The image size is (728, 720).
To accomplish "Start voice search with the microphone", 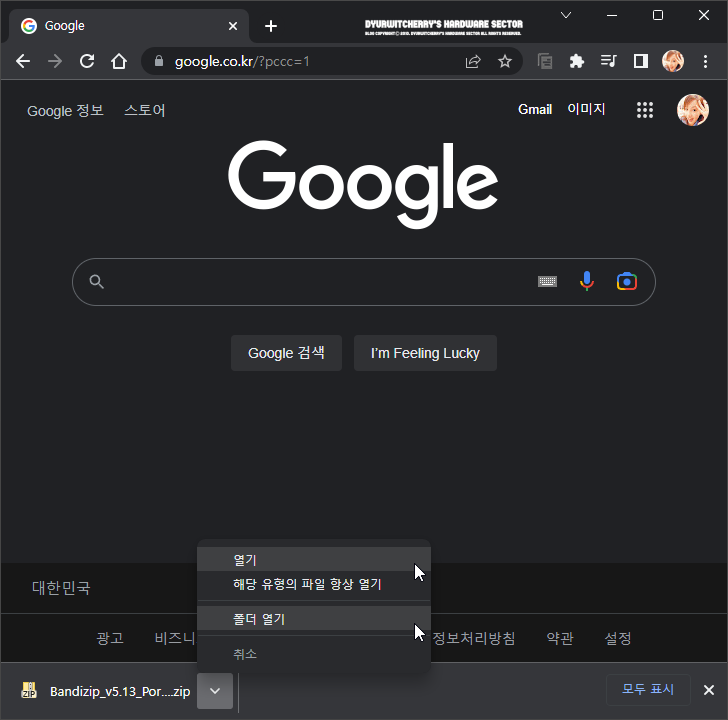I will [x=587, y=281].
